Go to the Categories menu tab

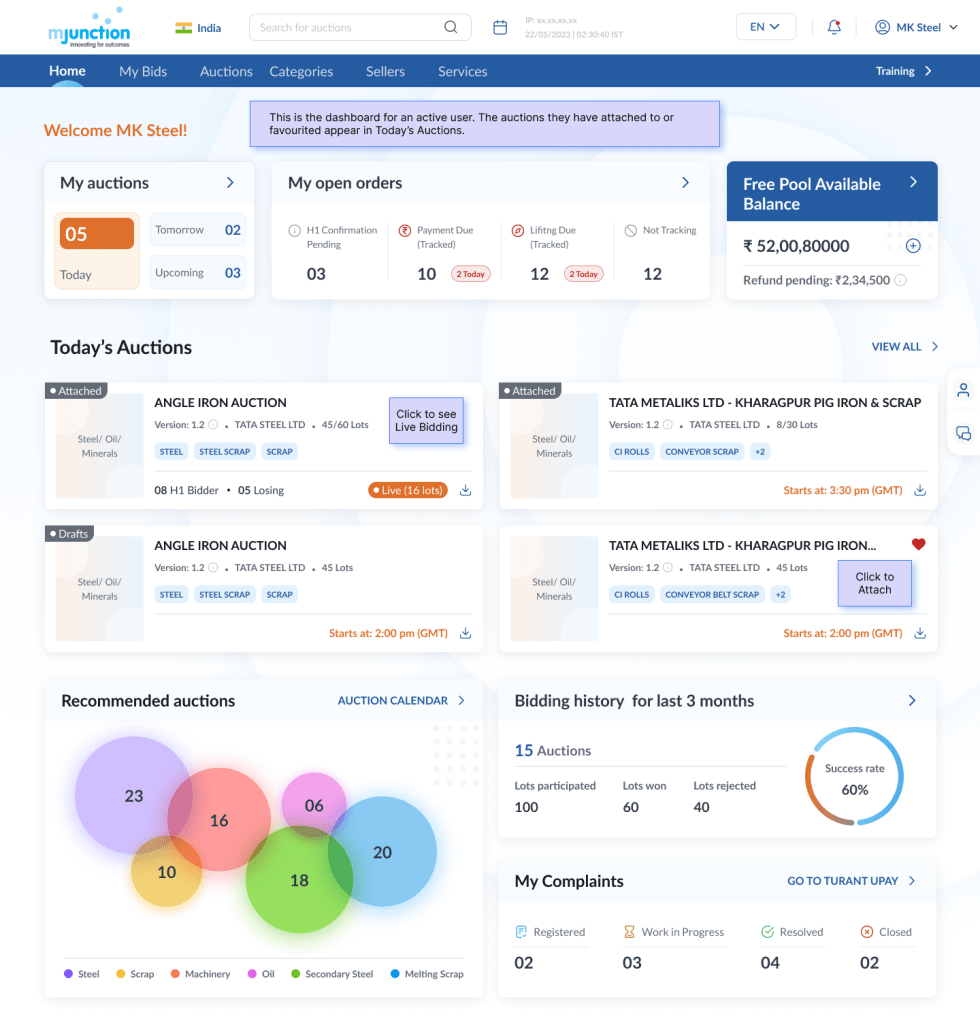301,71
